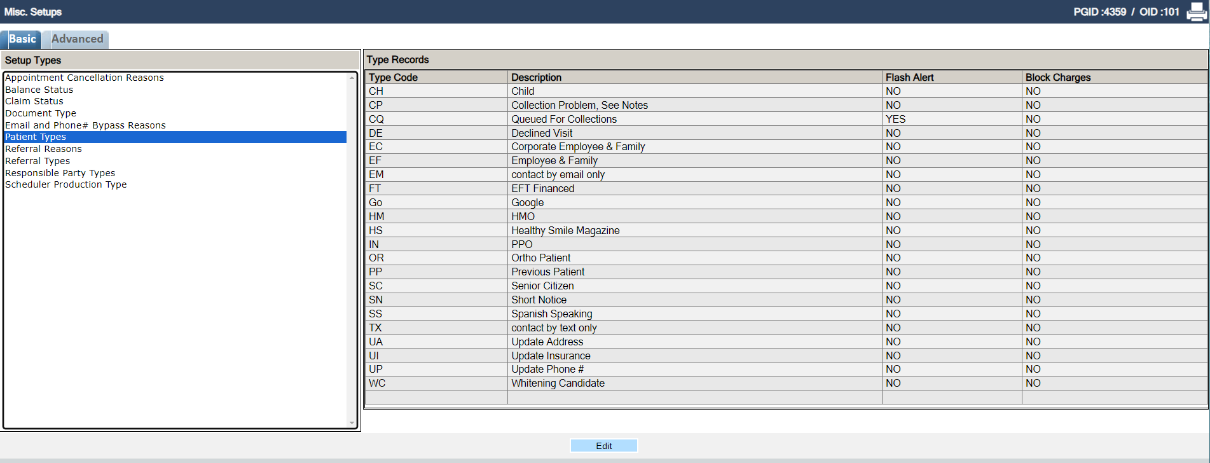Viewport: 1210px width, 463px height.
Task: Select Document Type list entry
Action: 40,113
